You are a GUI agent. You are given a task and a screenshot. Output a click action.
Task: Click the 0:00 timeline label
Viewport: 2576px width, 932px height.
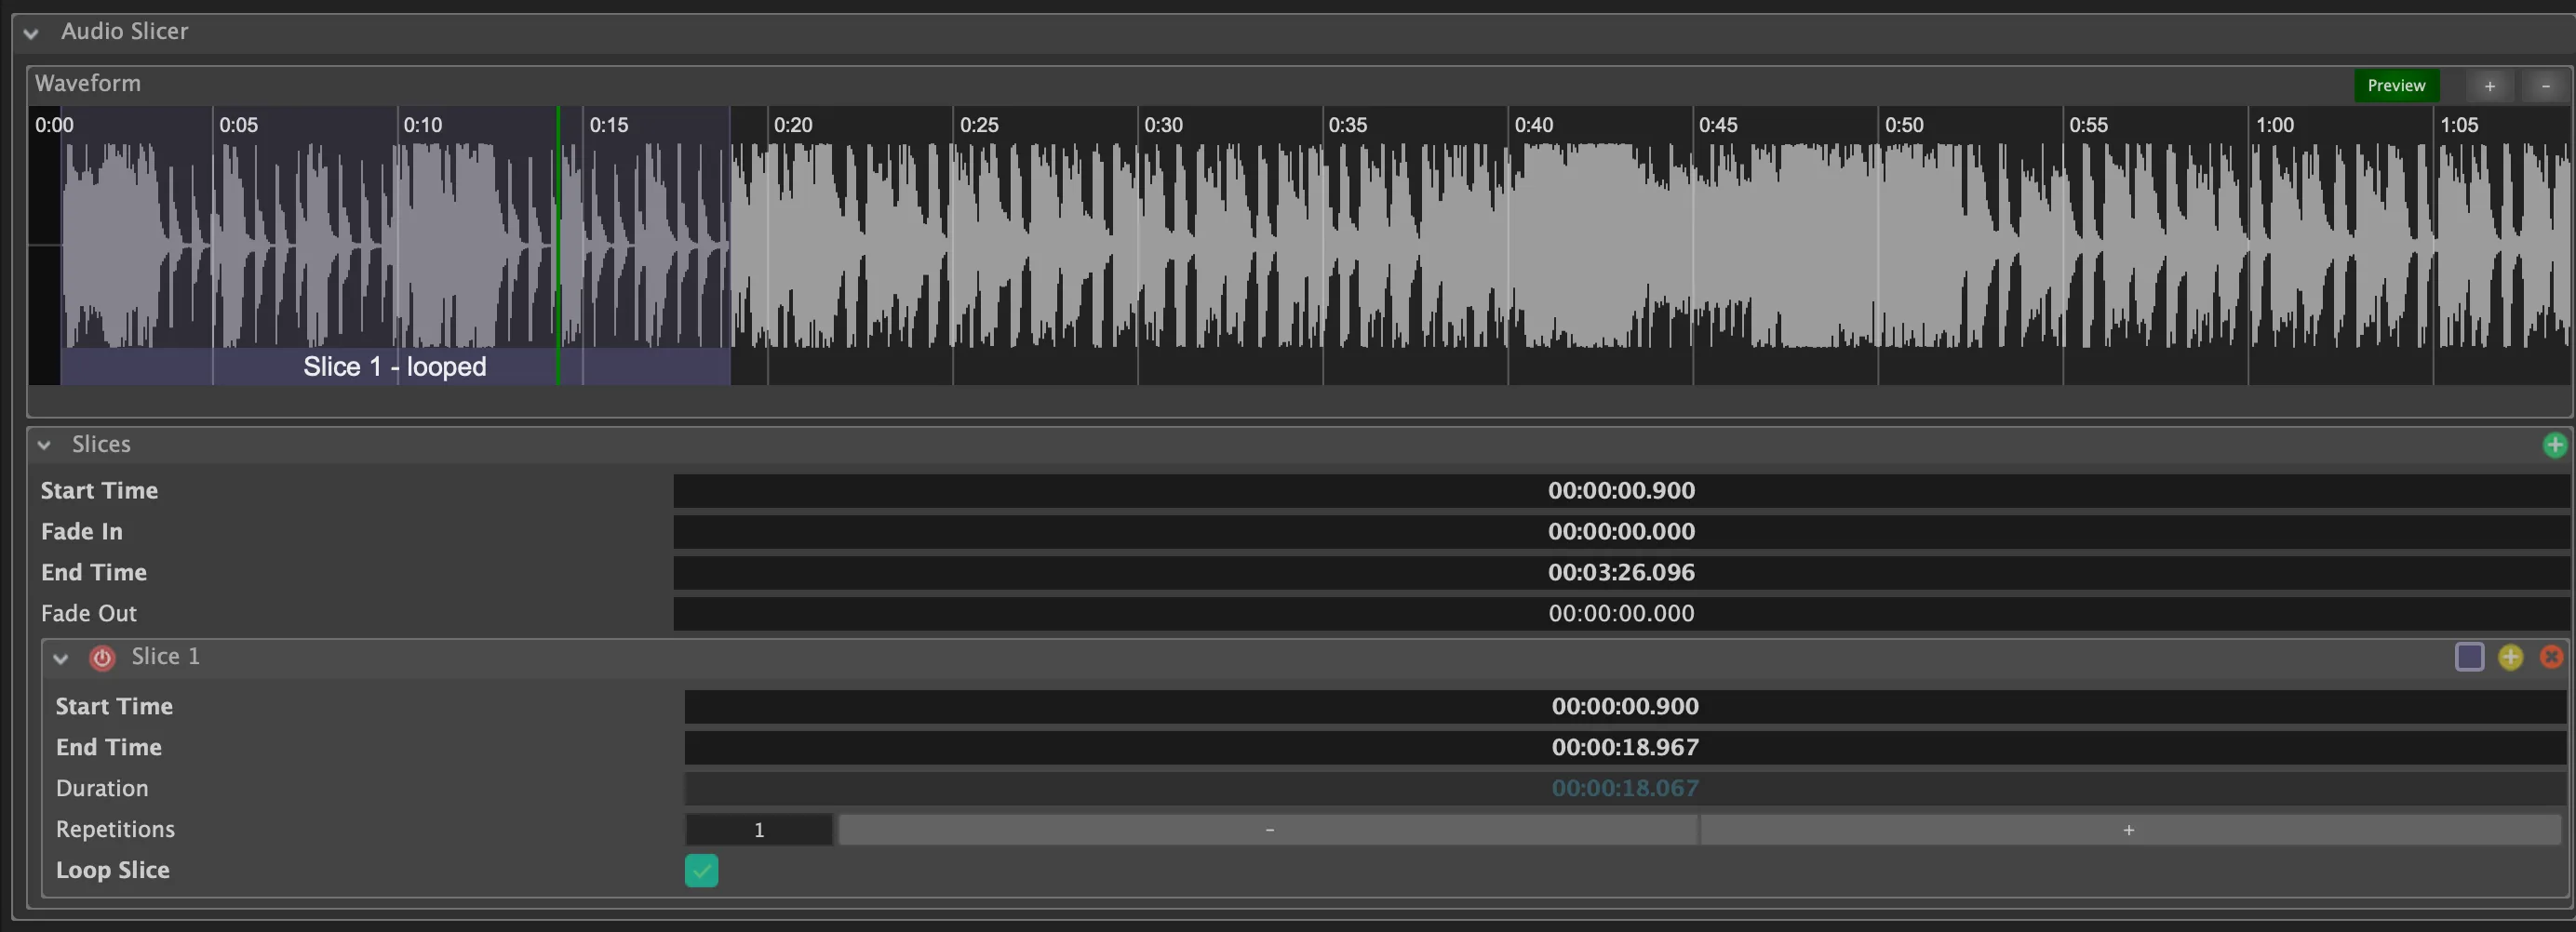click(54, 125)
